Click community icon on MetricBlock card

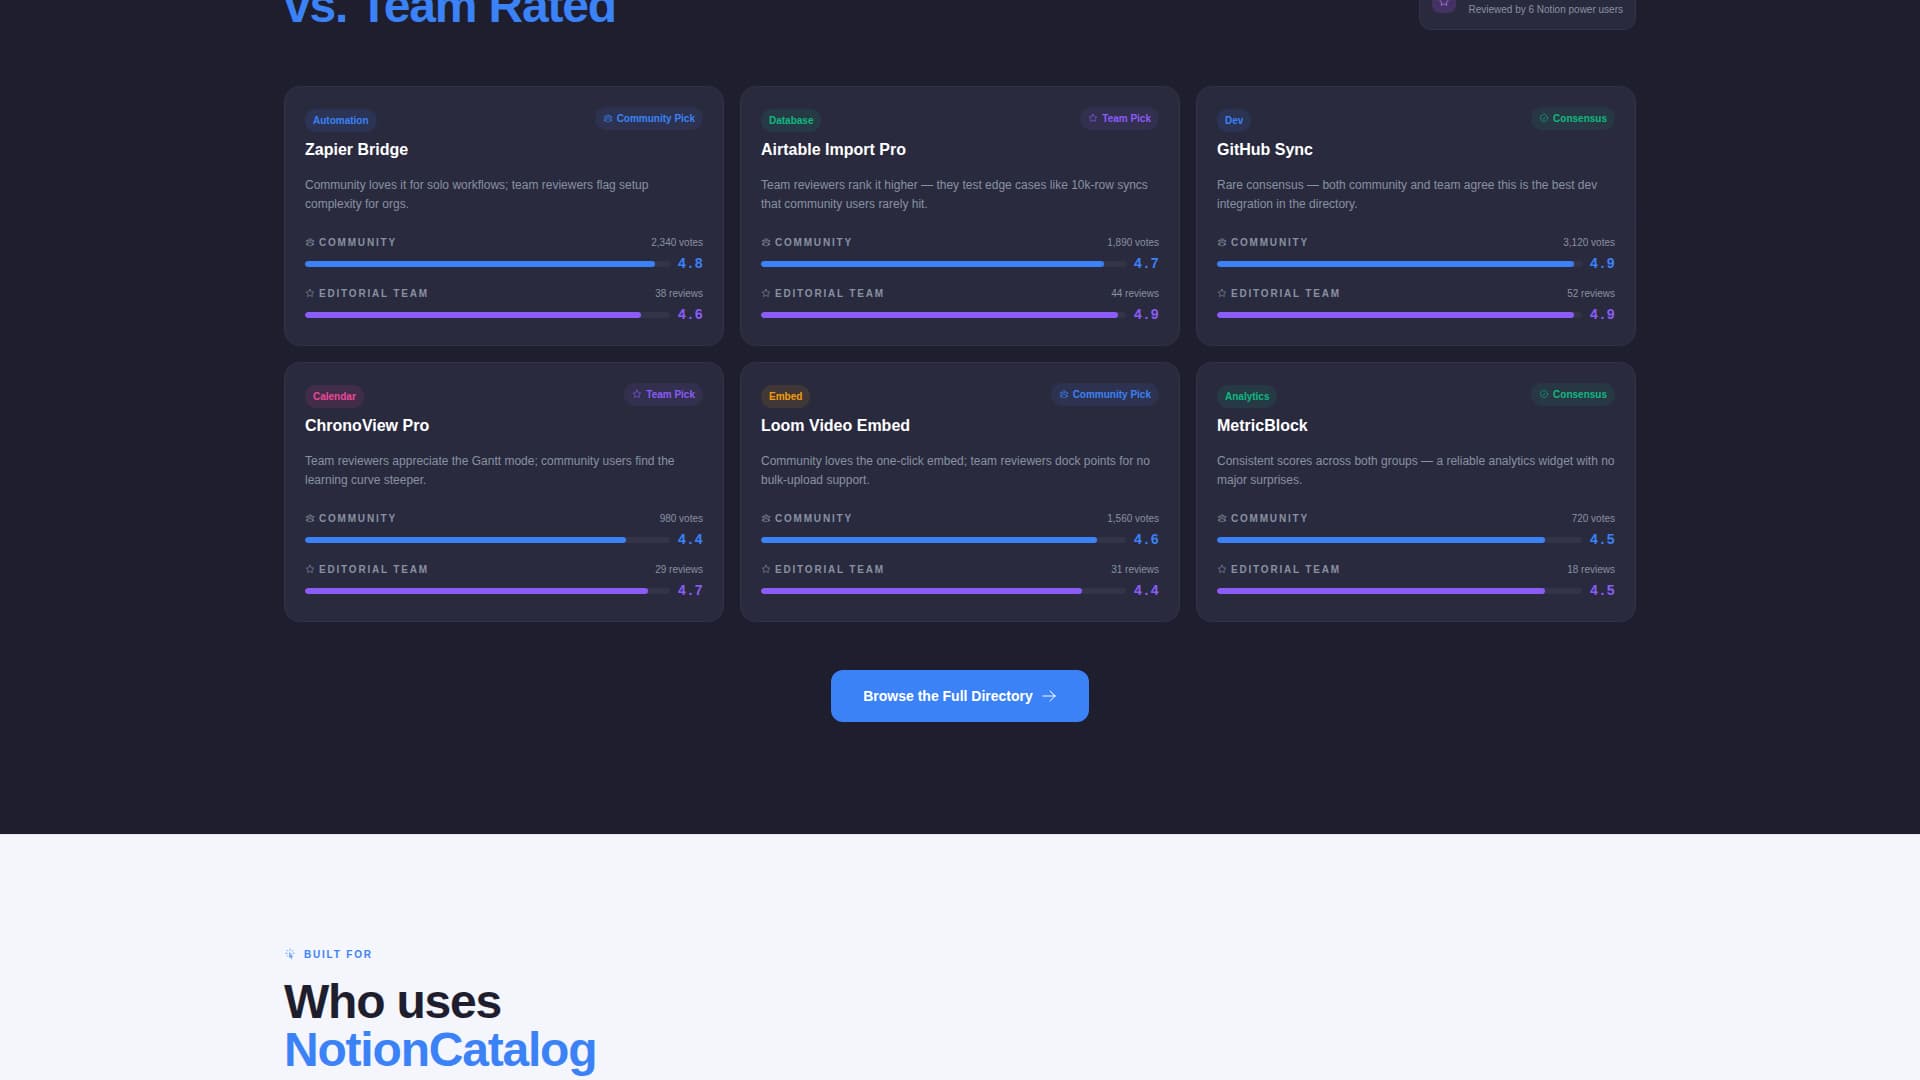pyautogui.click(x=1222, y=518)
